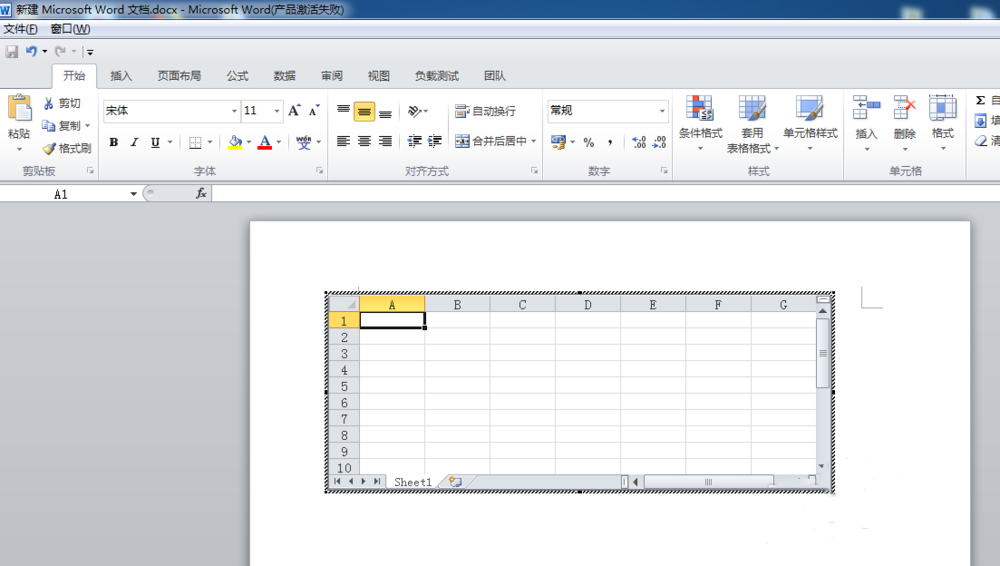Click the accounting number format icon

(558, 142)
